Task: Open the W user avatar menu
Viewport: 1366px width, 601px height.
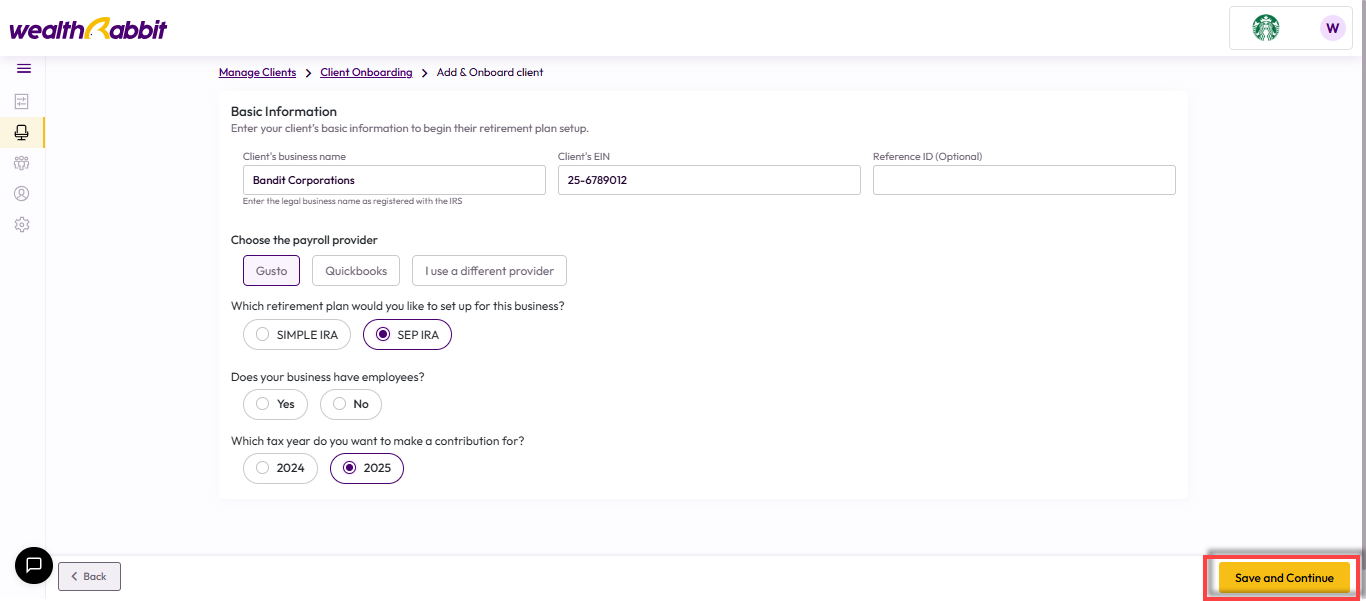Action: tap(1332, 28)
